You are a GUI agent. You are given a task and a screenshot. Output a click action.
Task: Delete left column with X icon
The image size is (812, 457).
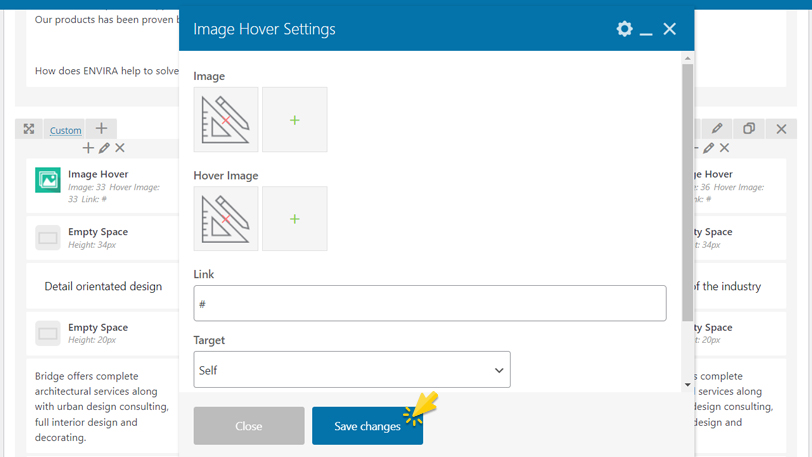[120, 148]
